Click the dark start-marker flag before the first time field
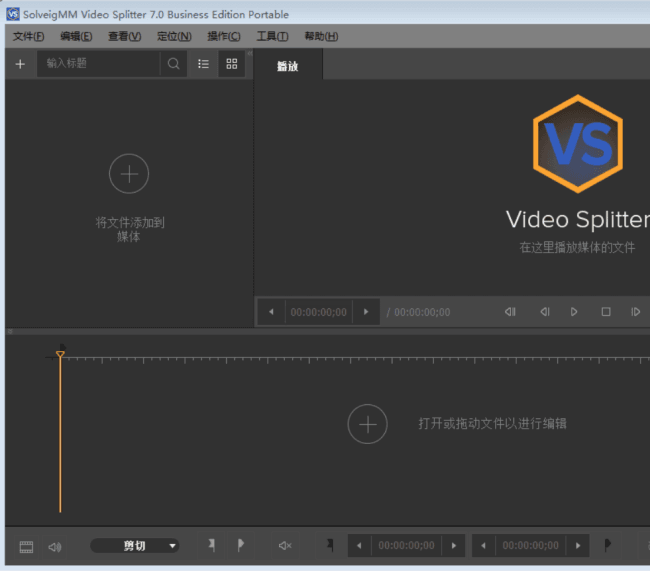This screenshot has height=571, width=650. pos(330,544)
